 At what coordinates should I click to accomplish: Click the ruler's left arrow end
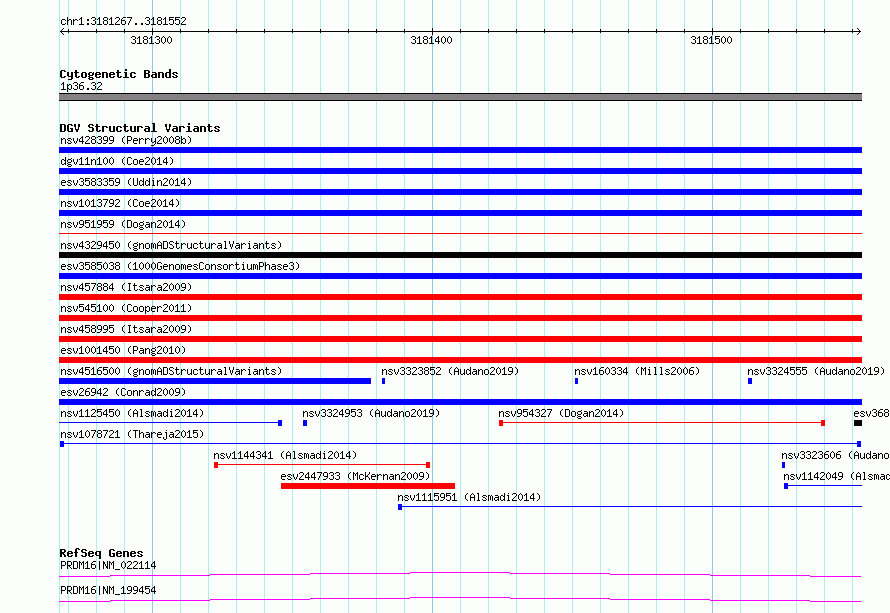63,31
